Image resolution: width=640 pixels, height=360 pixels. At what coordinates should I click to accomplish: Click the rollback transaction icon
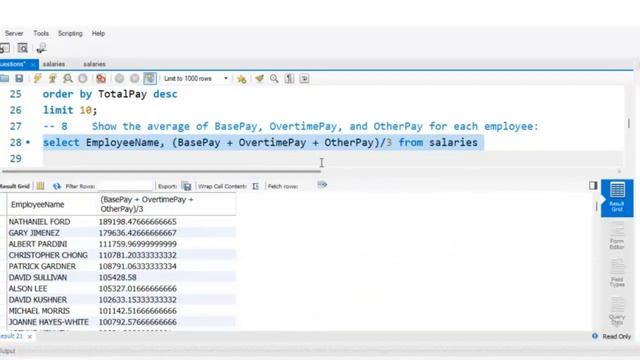[x=134, y=78]
